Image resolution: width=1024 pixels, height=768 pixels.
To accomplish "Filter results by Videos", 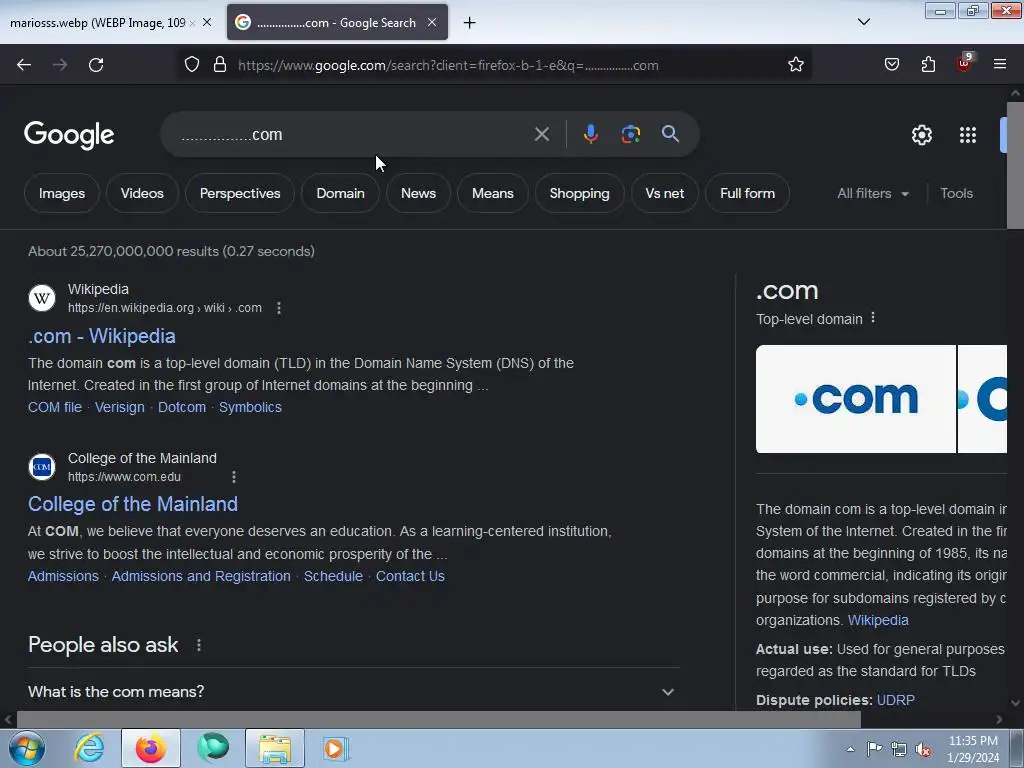I will point(142,194).
